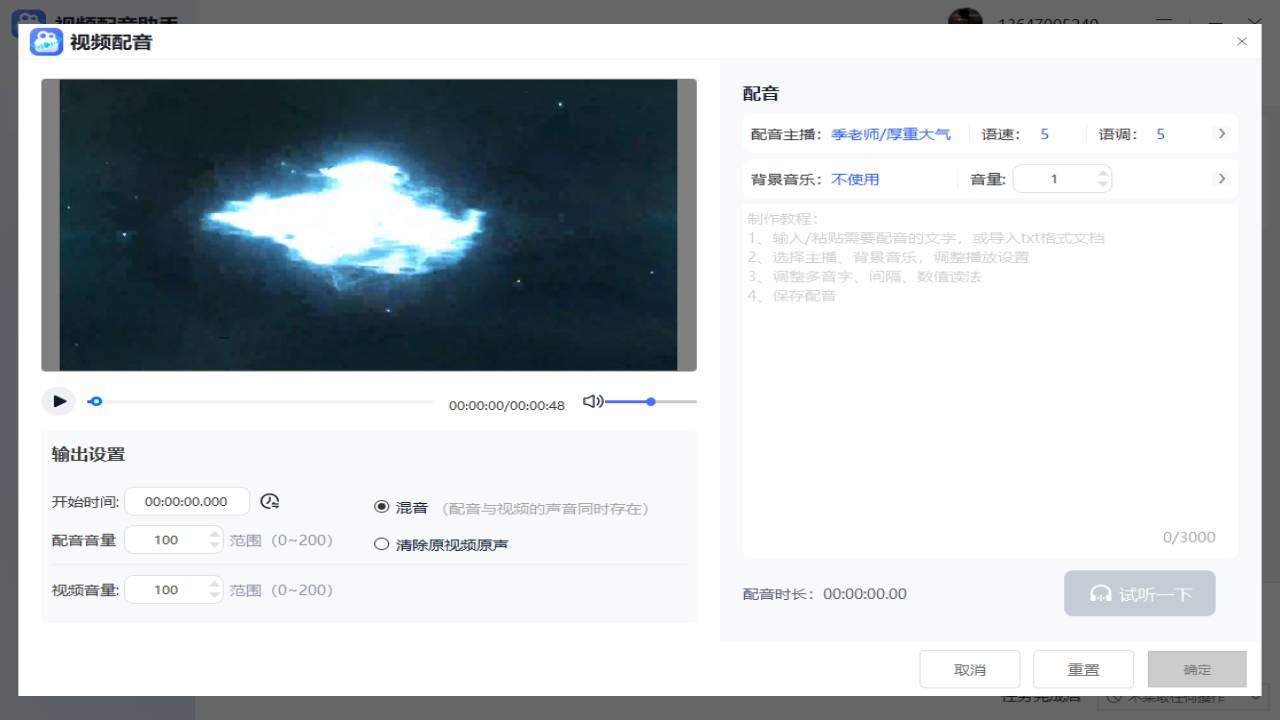Image resolution: width=1280 pixels, height=720 pixels.
Task: Select the 混音 mixing radio option
Action: (381, 507)
